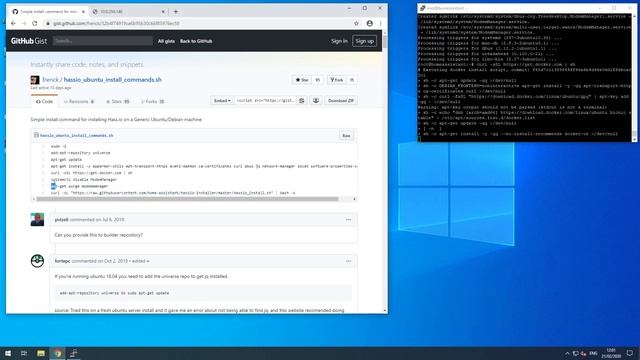Click the page vertical scrollbar

point(385,42)
